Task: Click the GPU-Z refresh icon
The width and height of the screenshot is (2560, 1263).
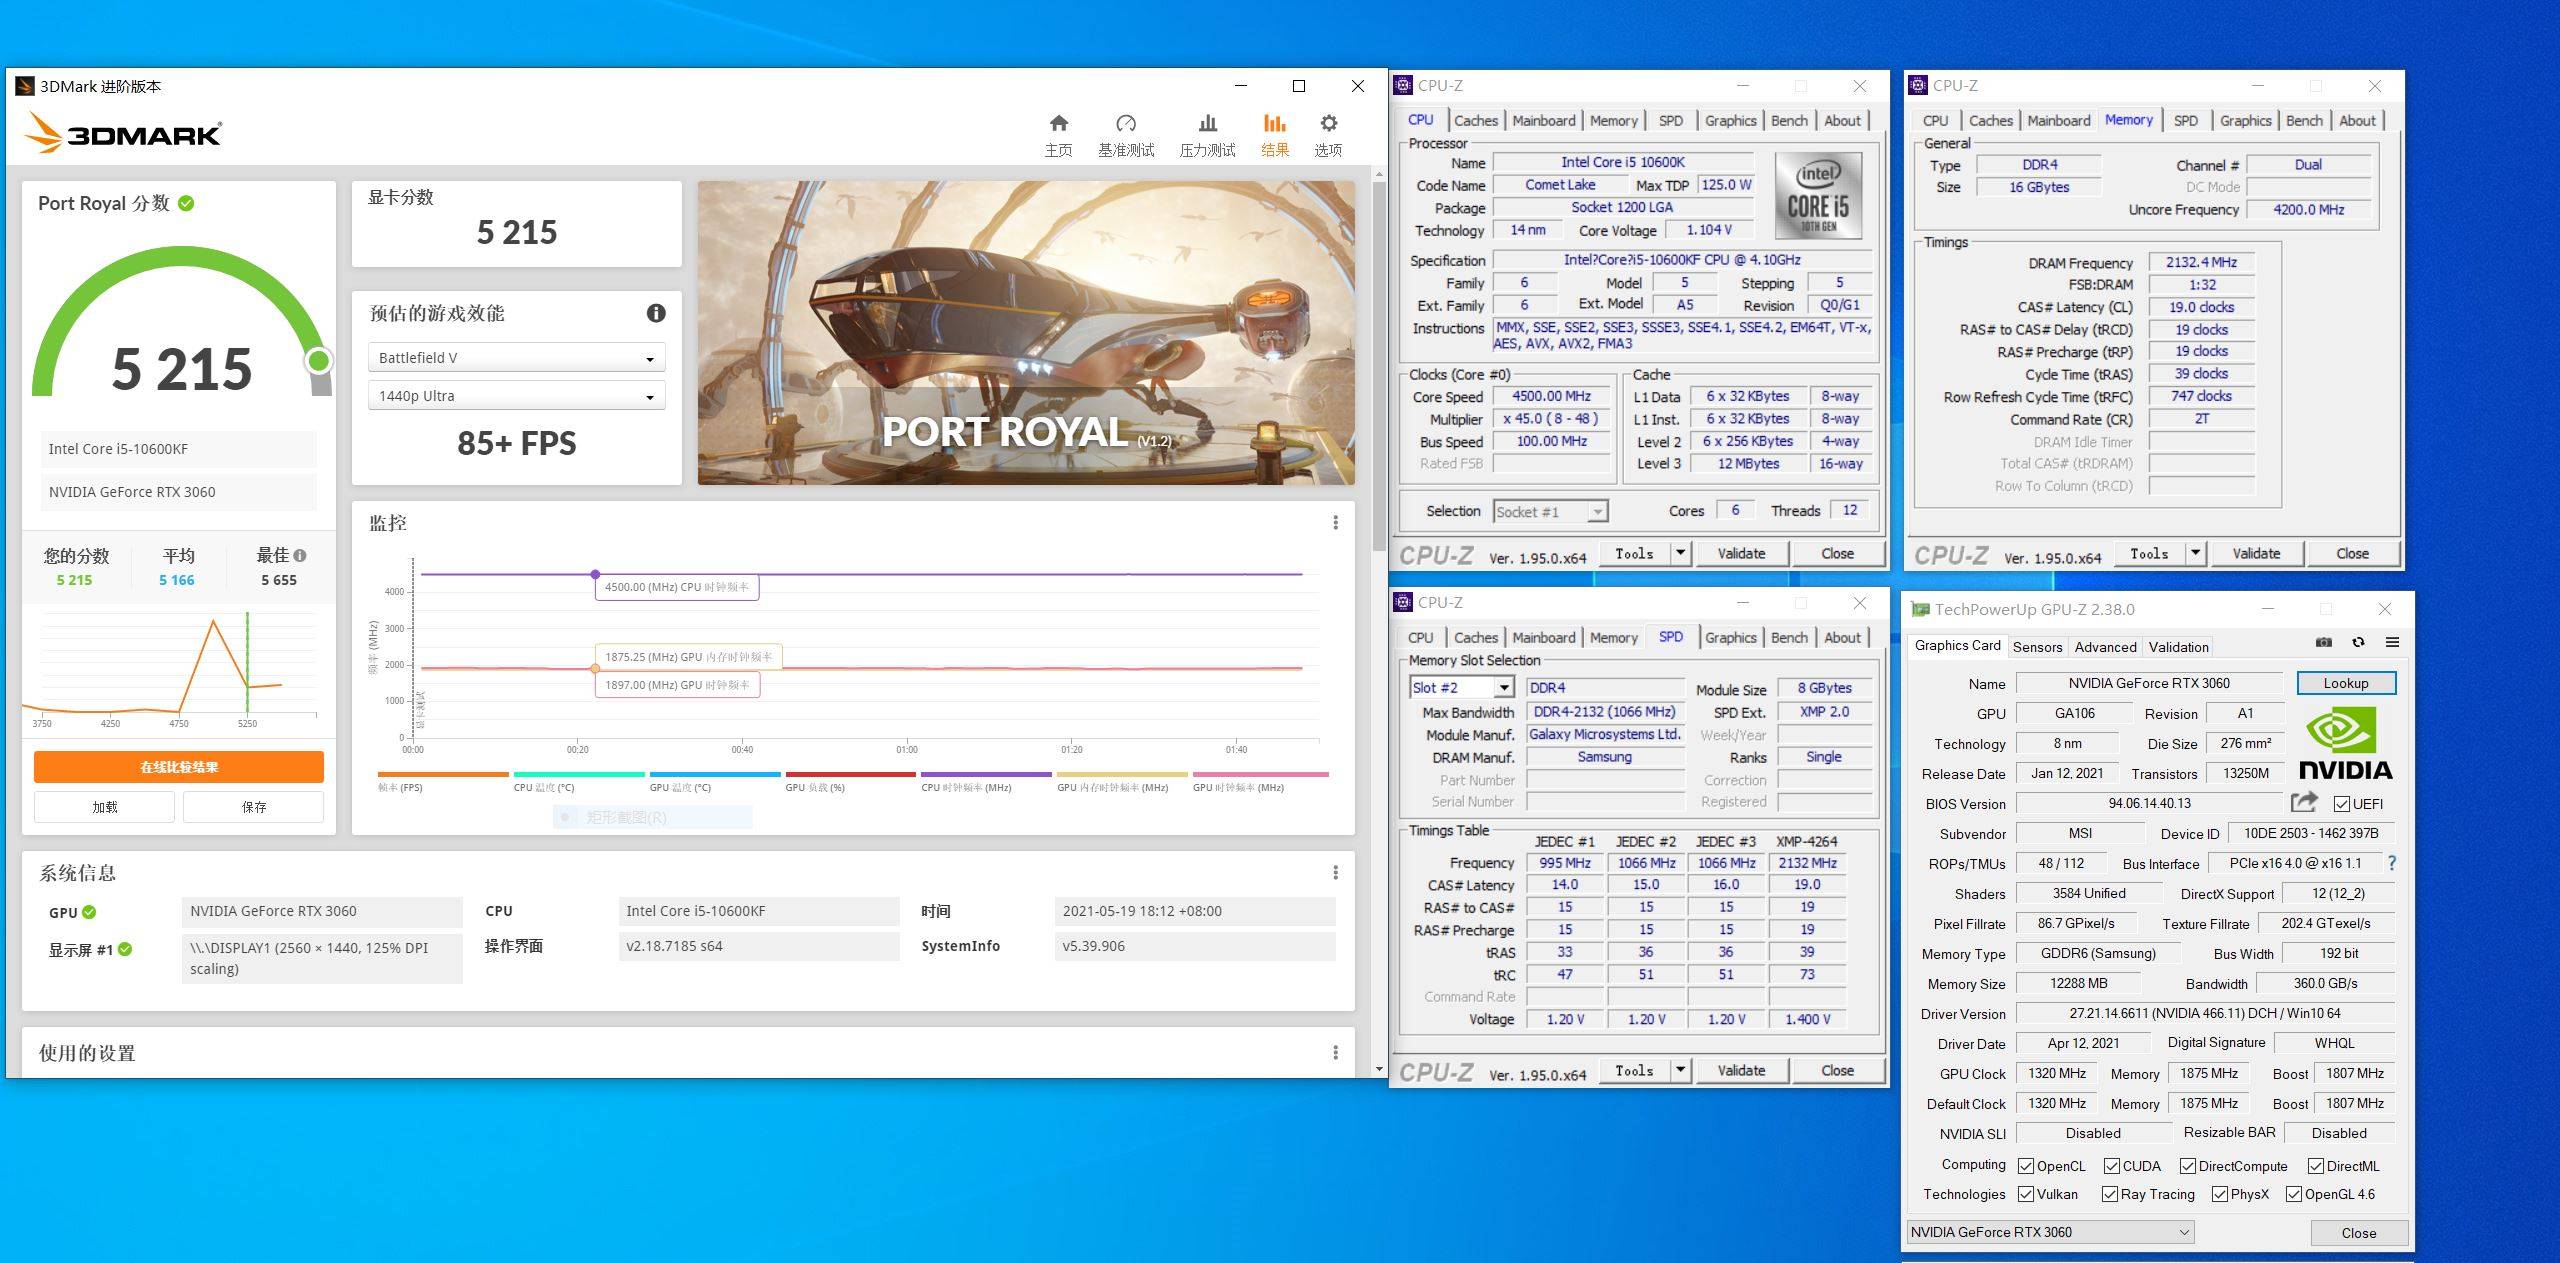Action: 2358,642
